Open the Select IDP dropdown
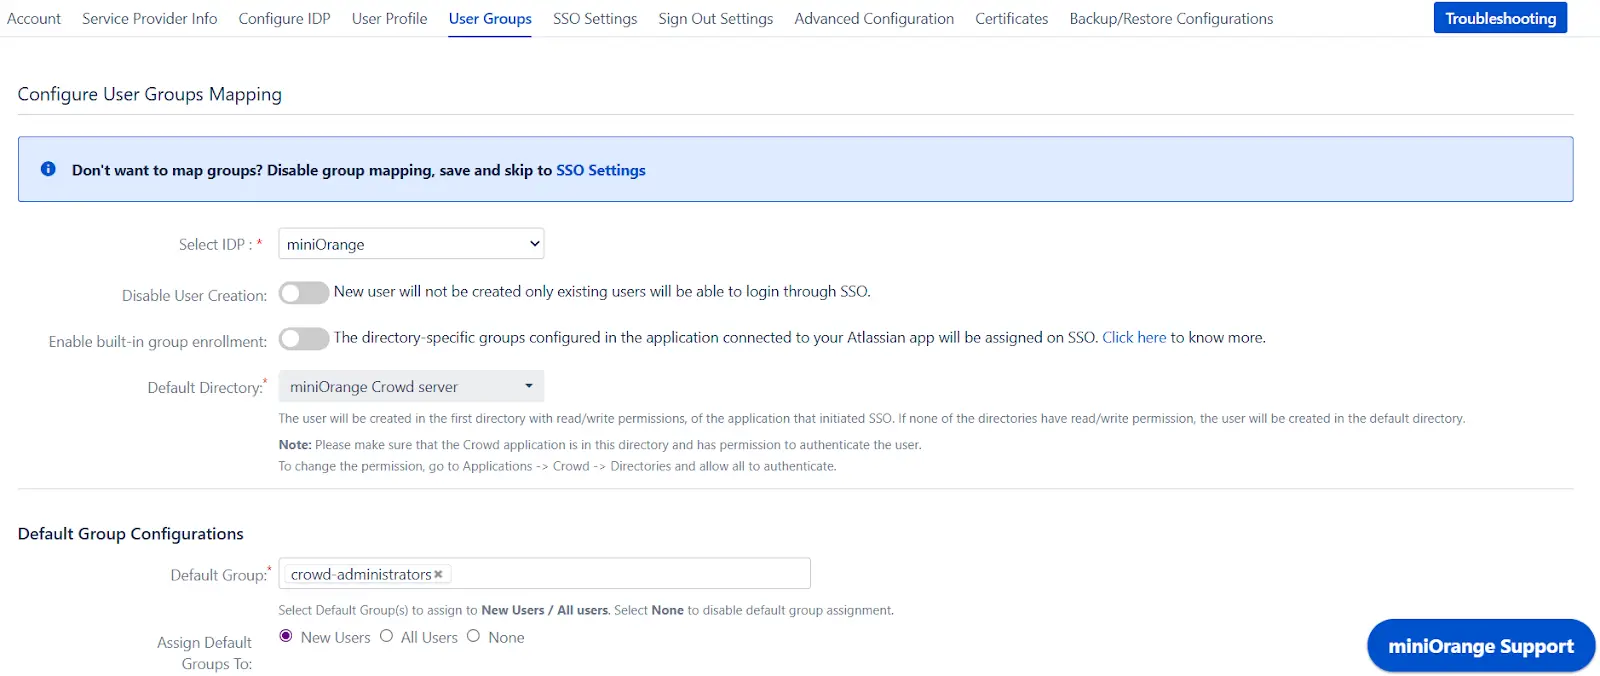1600x676 pixels. point(411,244)
